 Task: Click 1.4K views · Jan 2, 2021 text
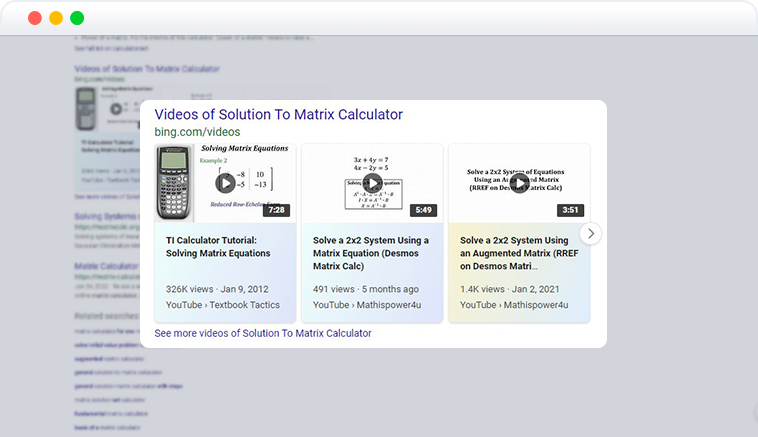[x=510, y=289]
